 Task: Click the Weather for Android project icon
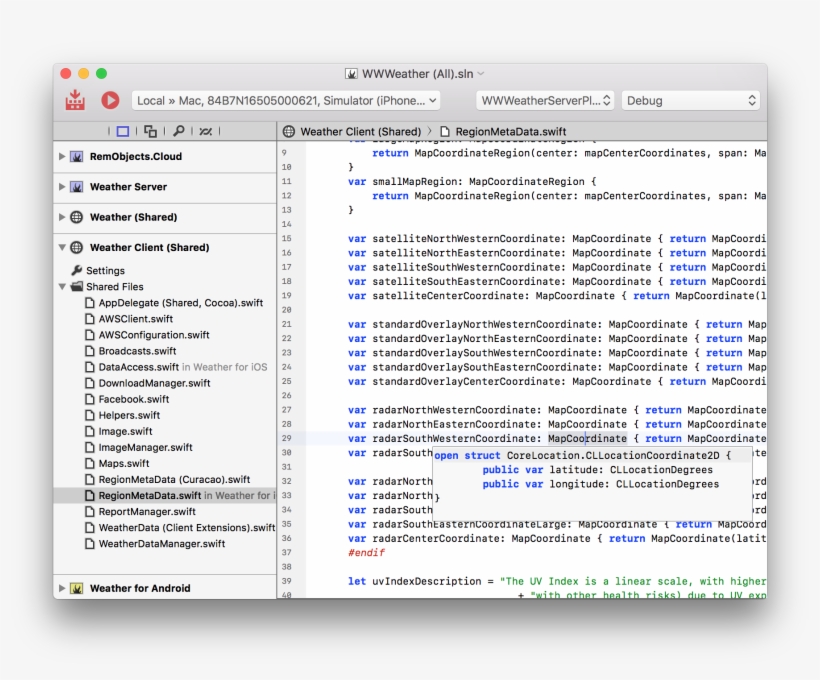coord(76,588)
